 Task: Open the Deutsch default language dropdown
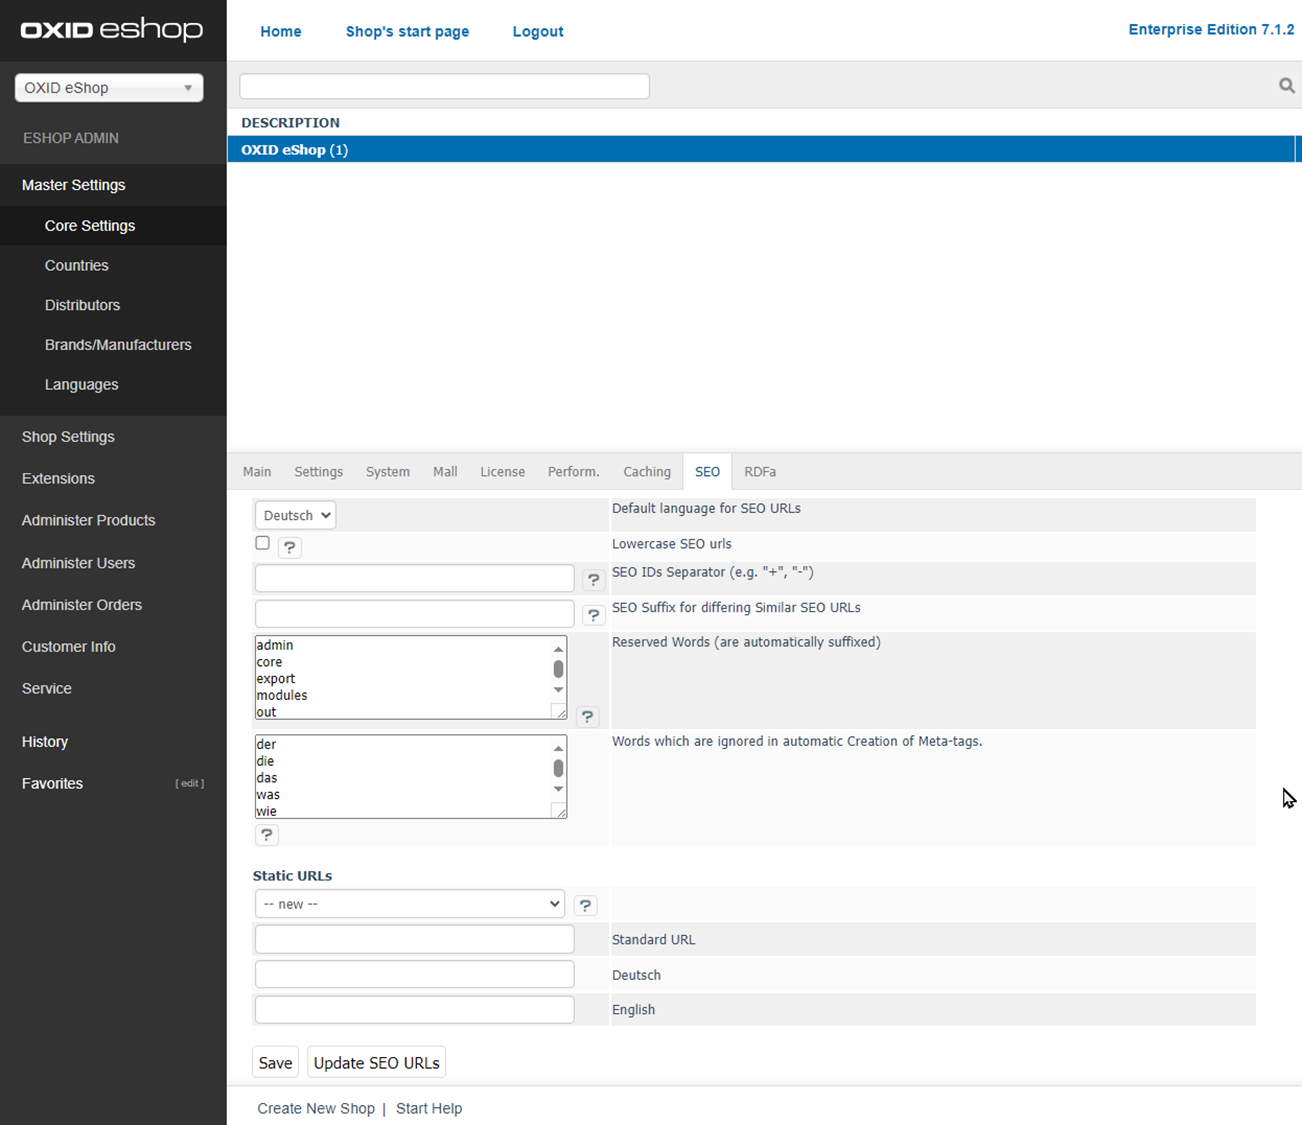(295, 515)
